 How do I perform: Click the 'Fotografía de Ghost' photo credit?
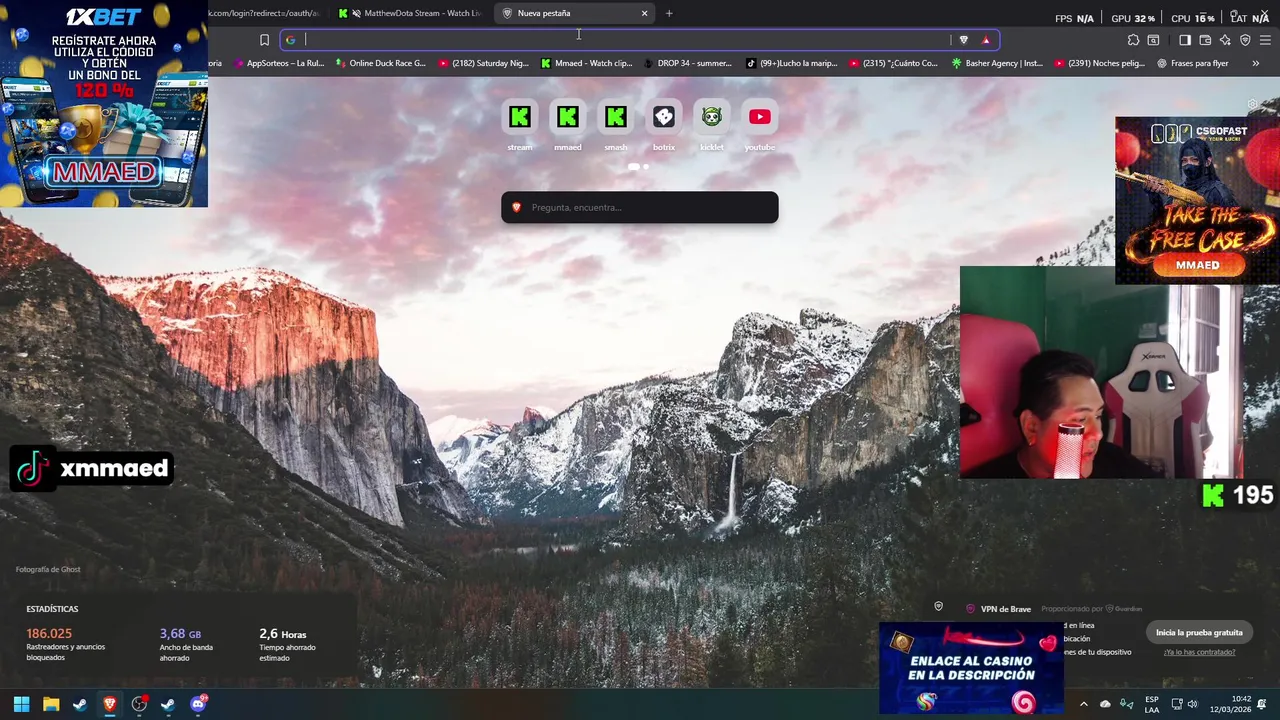[x=48, y=569]
